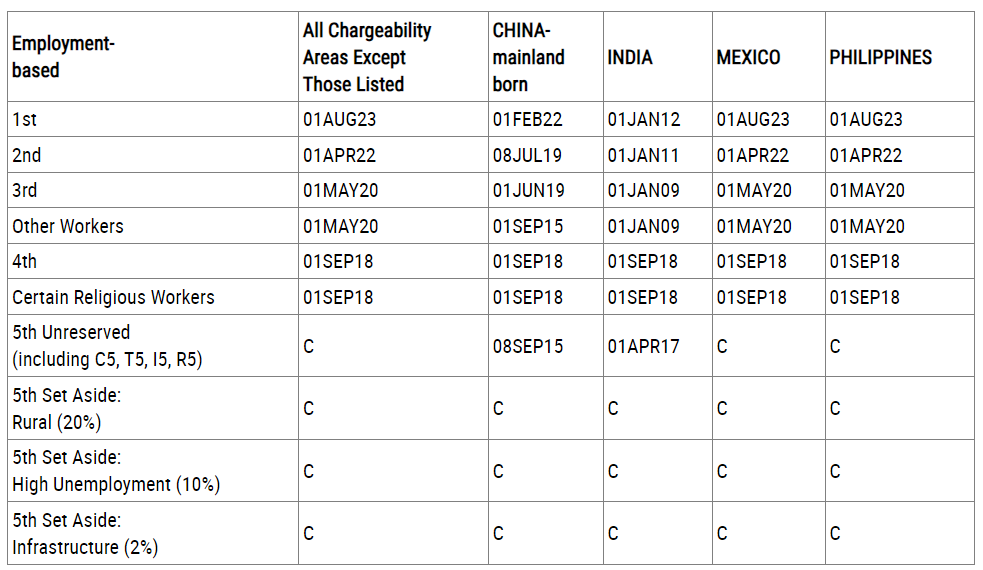Select the All Chargeability Areas header
Screen dimensions: 983x570
[367, 57]
